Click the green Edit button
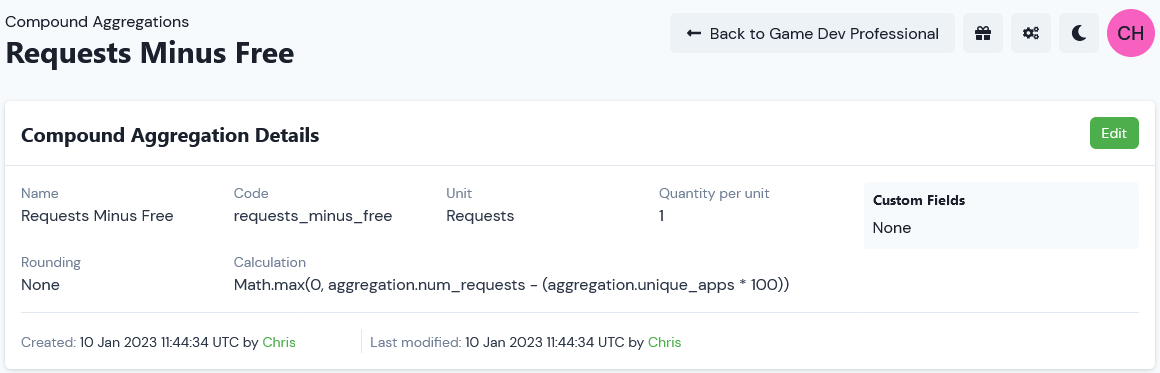1160x373 pixels. (x=1114, y=133)
